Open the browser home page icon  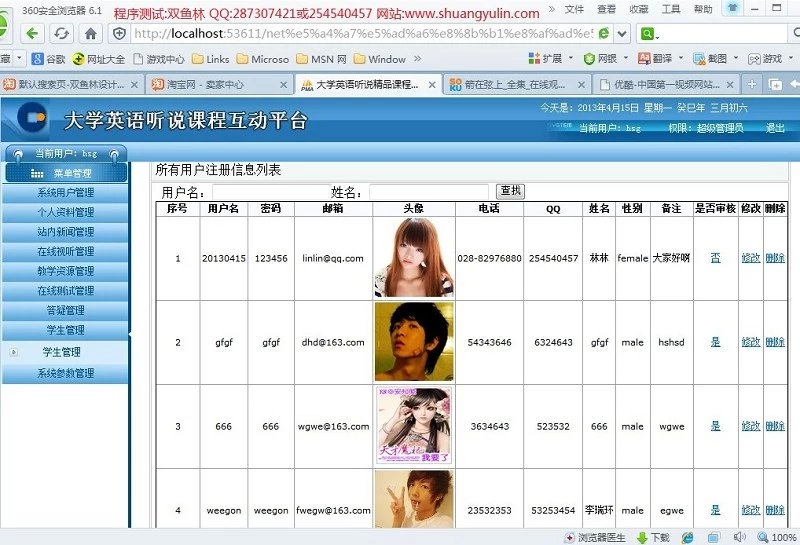[91, 34]
